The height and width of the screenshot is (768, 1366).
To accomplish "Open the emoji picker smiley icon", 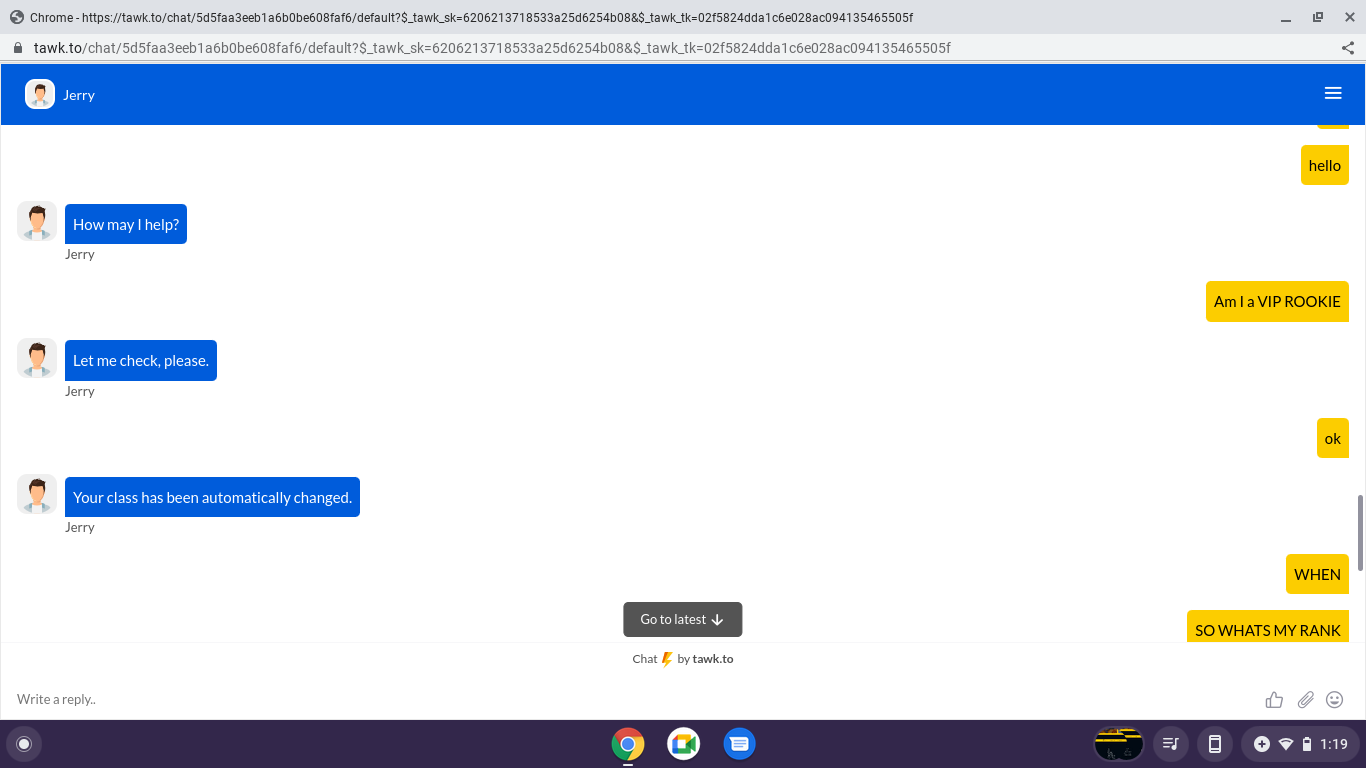I will 1334,700.
